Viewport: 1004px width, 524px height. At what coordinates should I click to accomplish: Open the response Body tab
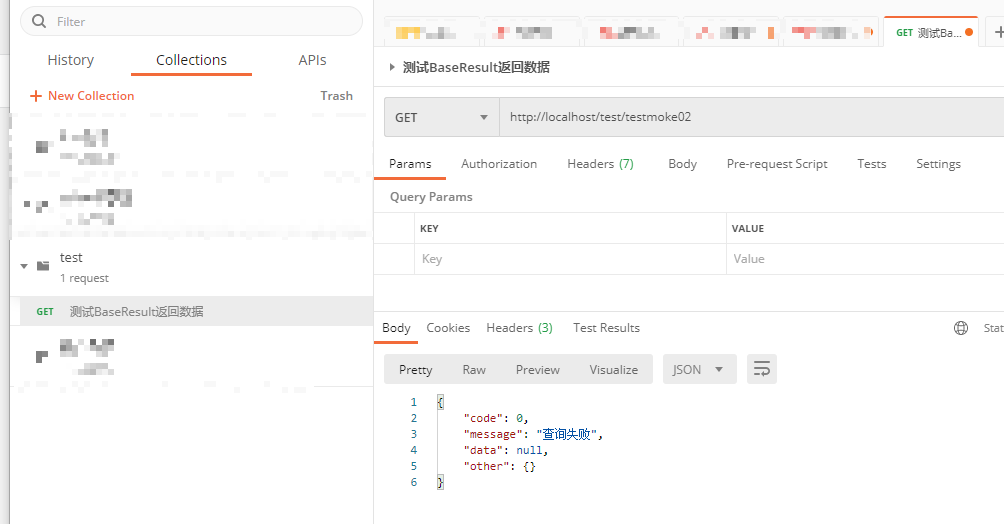[x=396, y=328]
